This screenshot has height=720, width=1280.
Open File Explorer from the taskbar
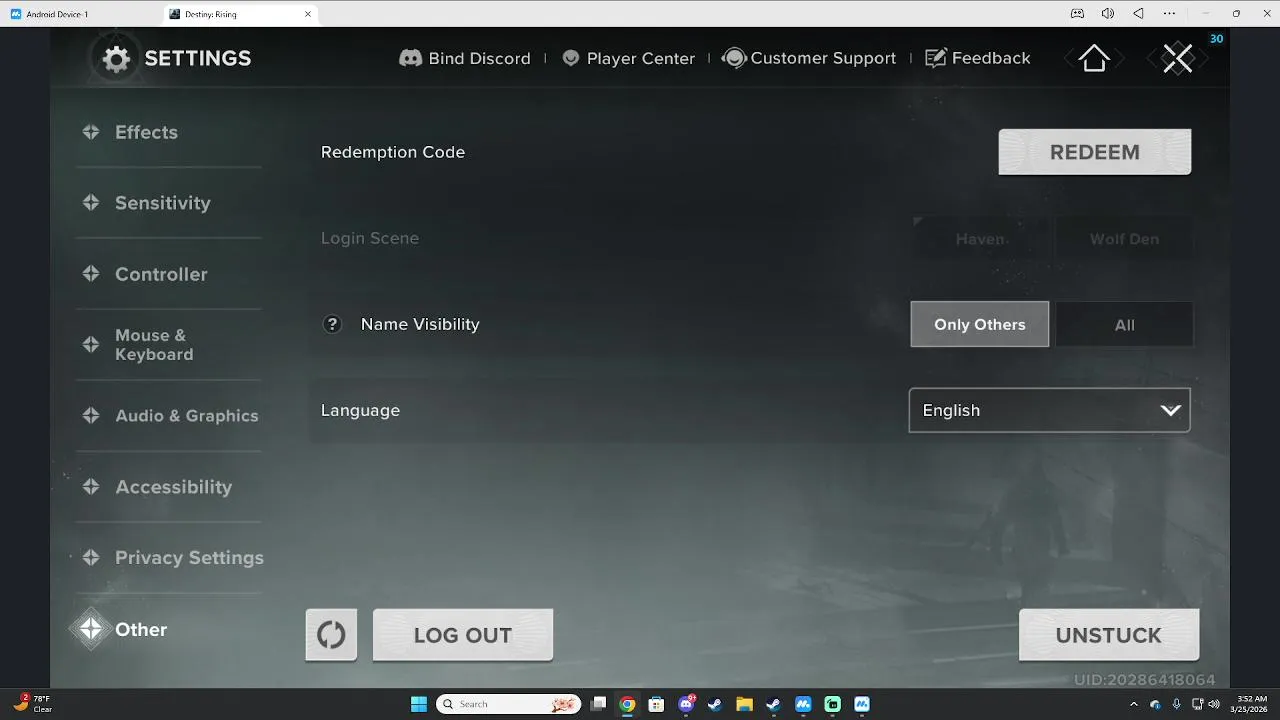(744, 704)
